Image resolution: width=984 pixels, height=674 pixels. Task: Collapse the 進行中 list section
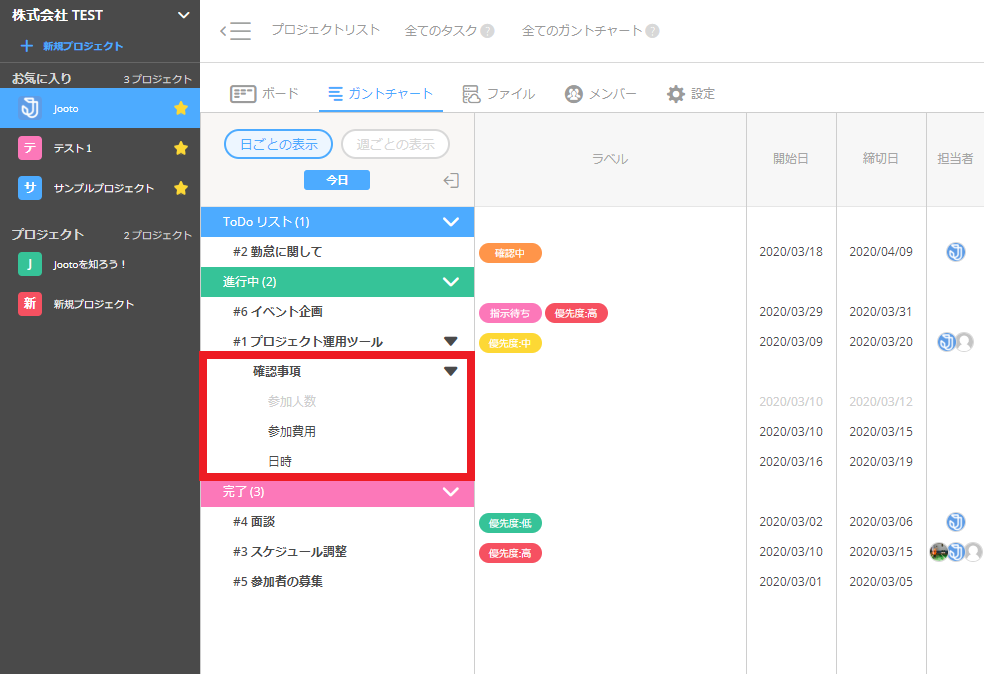tap(450, 282)
